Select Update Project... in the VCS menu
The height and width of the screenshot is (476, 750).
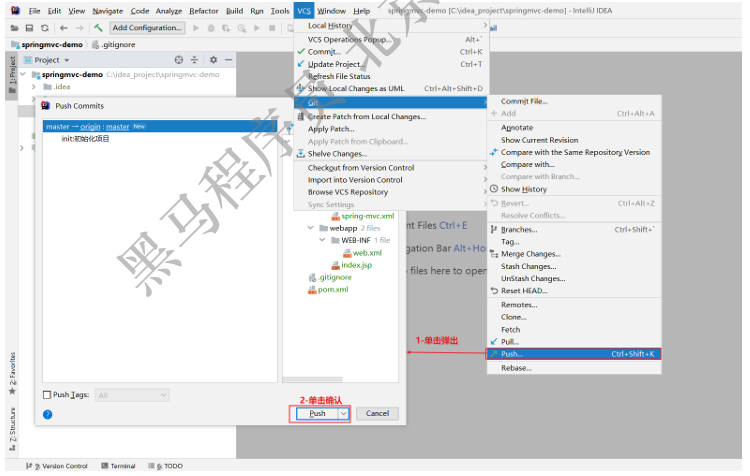(x=391, y=64)
